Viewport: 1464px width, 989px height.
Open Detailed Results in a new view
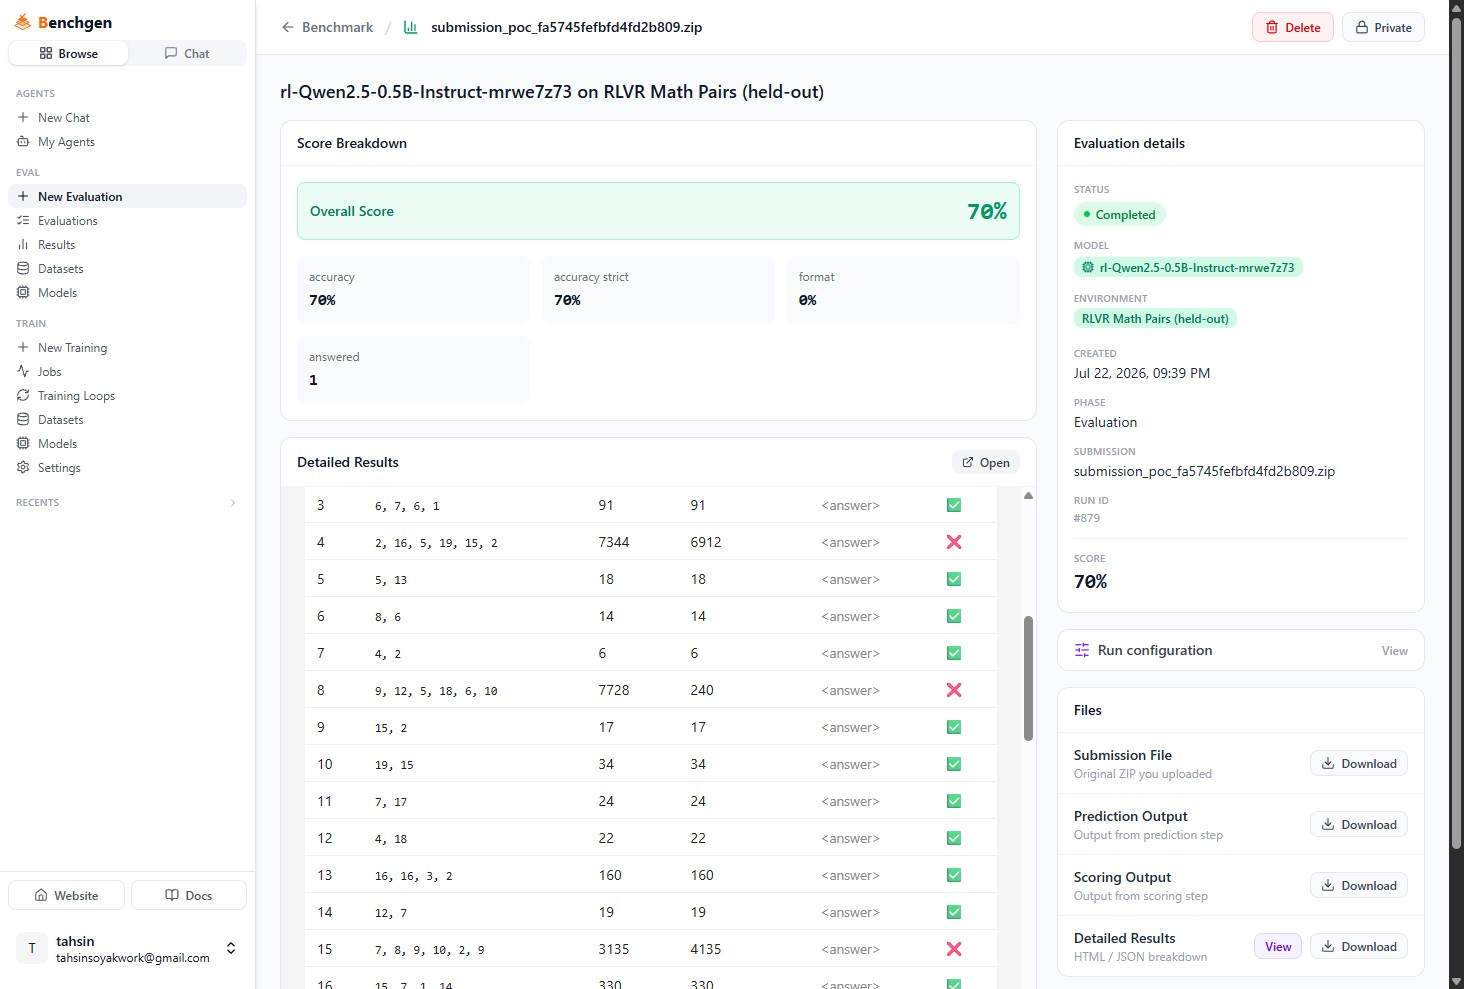point(986,462)
